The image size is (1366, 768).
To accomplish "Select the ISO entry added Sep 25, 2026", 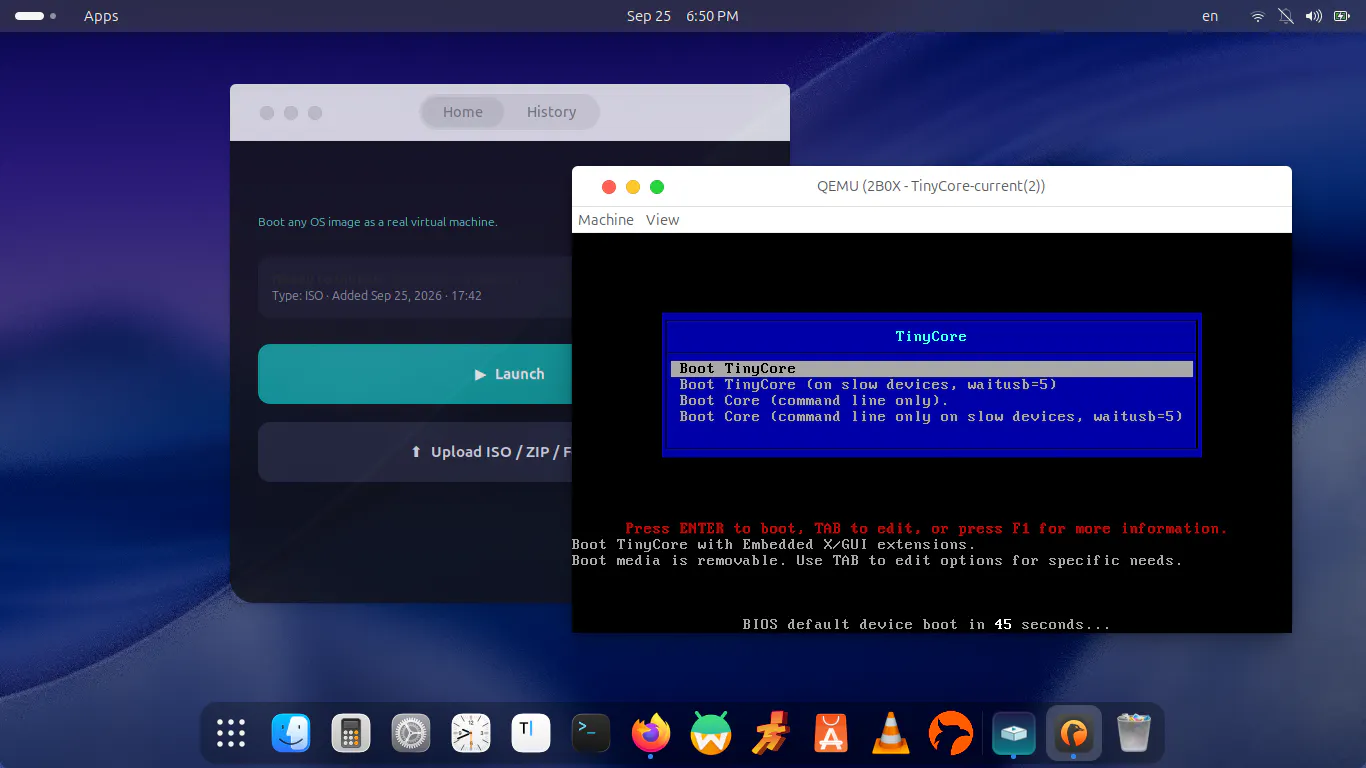I will pos(510,287).
